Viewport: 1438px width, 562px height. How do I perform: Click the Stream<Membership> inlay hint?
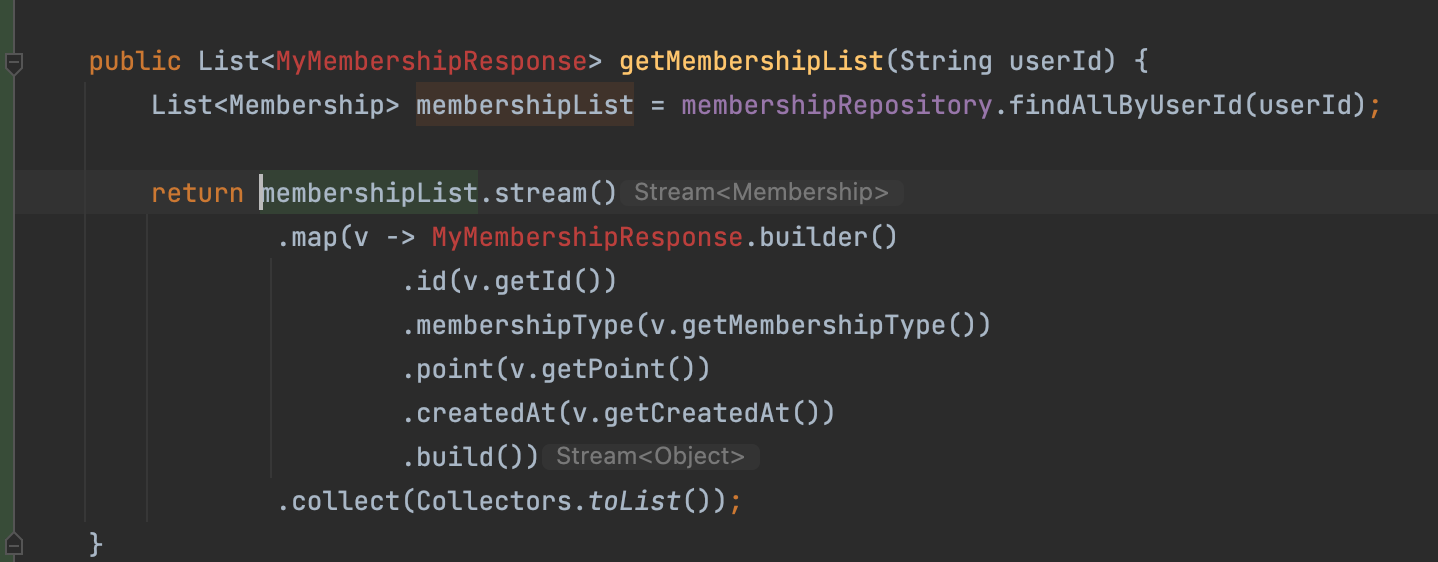[x=761, y=193]
